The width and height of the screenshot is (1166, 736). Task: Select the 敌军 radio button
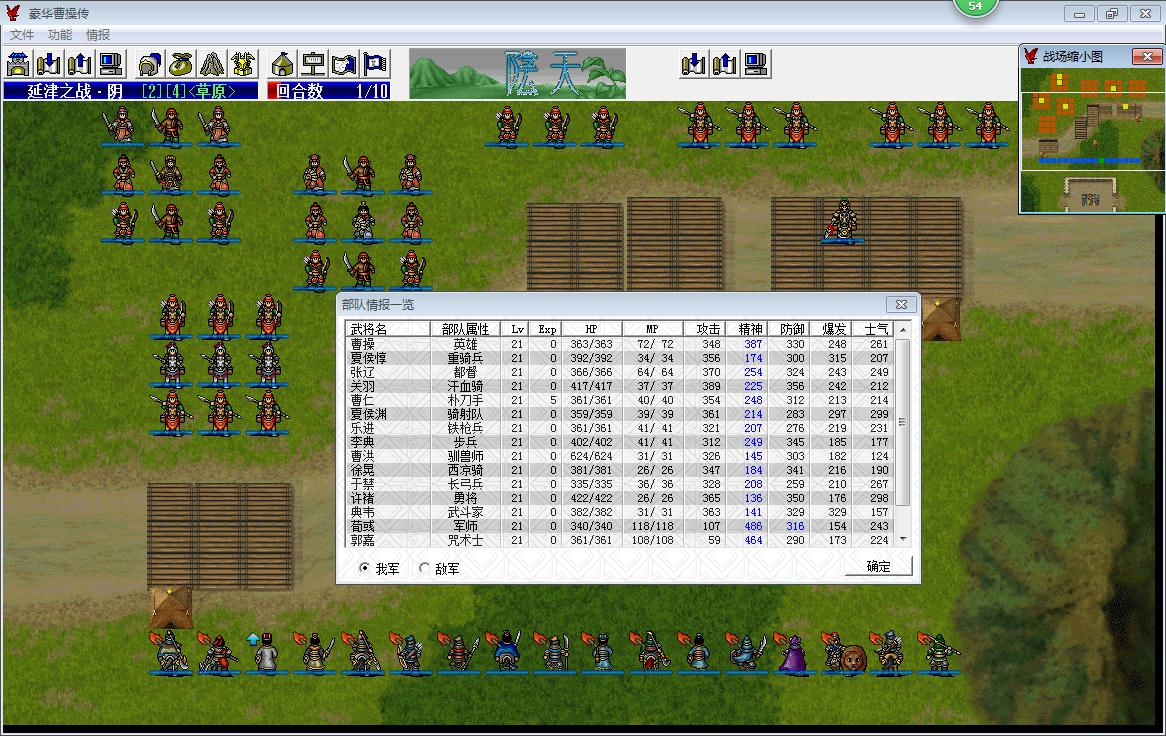click(x=424, y=568)
